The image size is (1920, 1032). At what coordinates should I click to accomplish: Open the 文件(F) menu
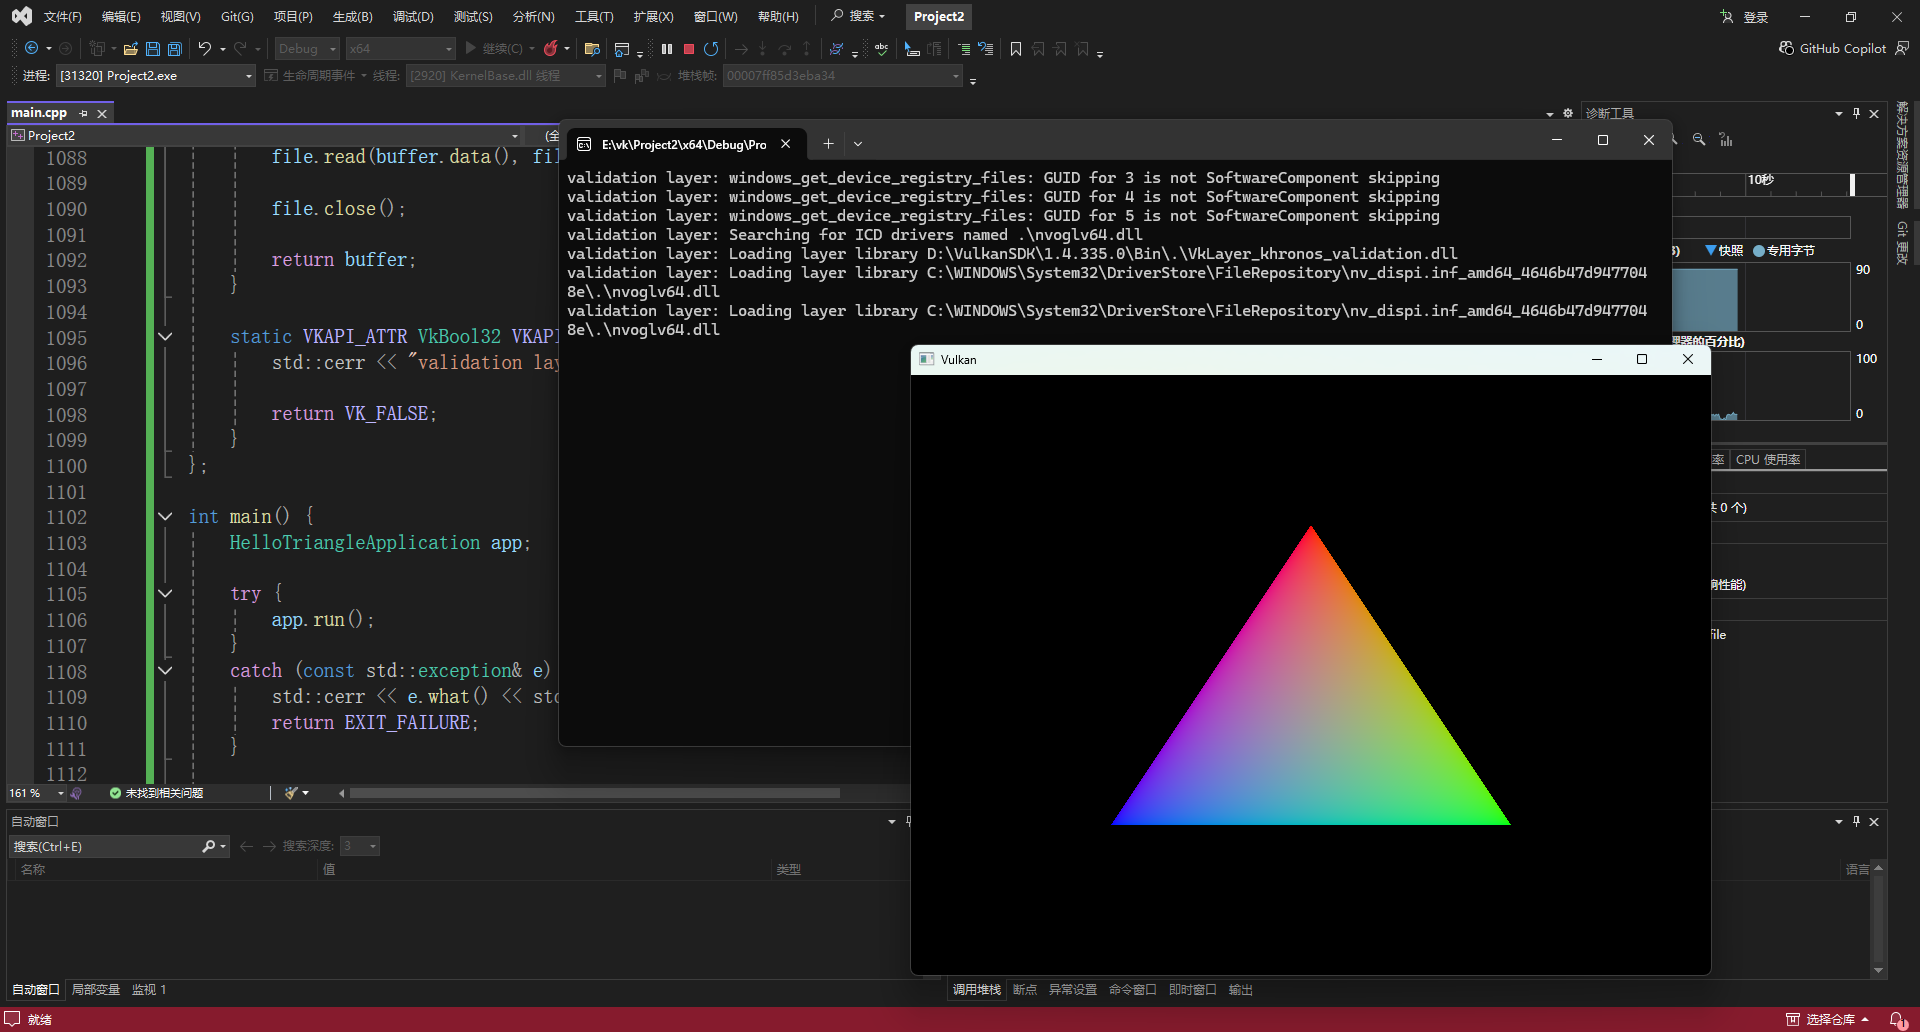click(62, 17)
